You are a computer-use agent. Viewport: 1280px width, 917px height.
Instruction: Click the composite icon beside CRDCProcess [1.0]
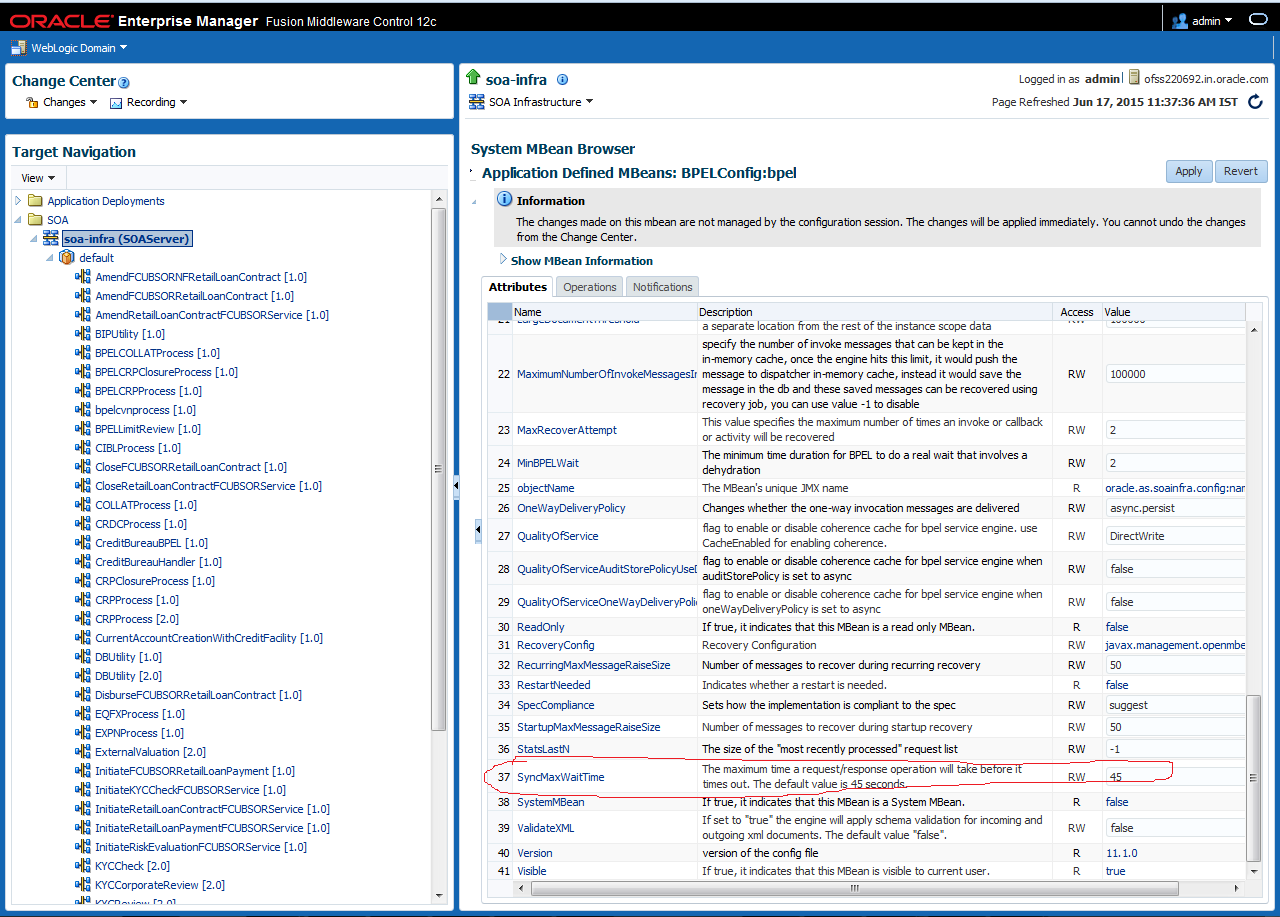(x=83, y=524)
